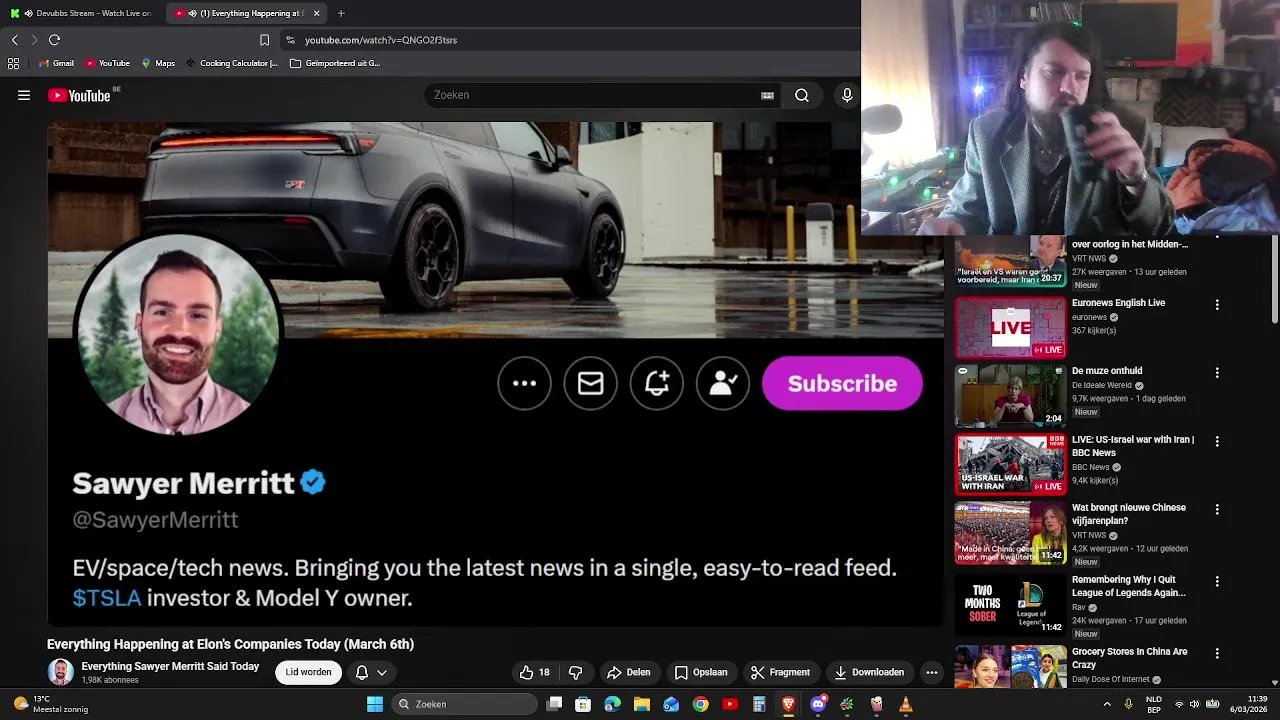Open the channel avatar beside video title

tap(60, 672)
